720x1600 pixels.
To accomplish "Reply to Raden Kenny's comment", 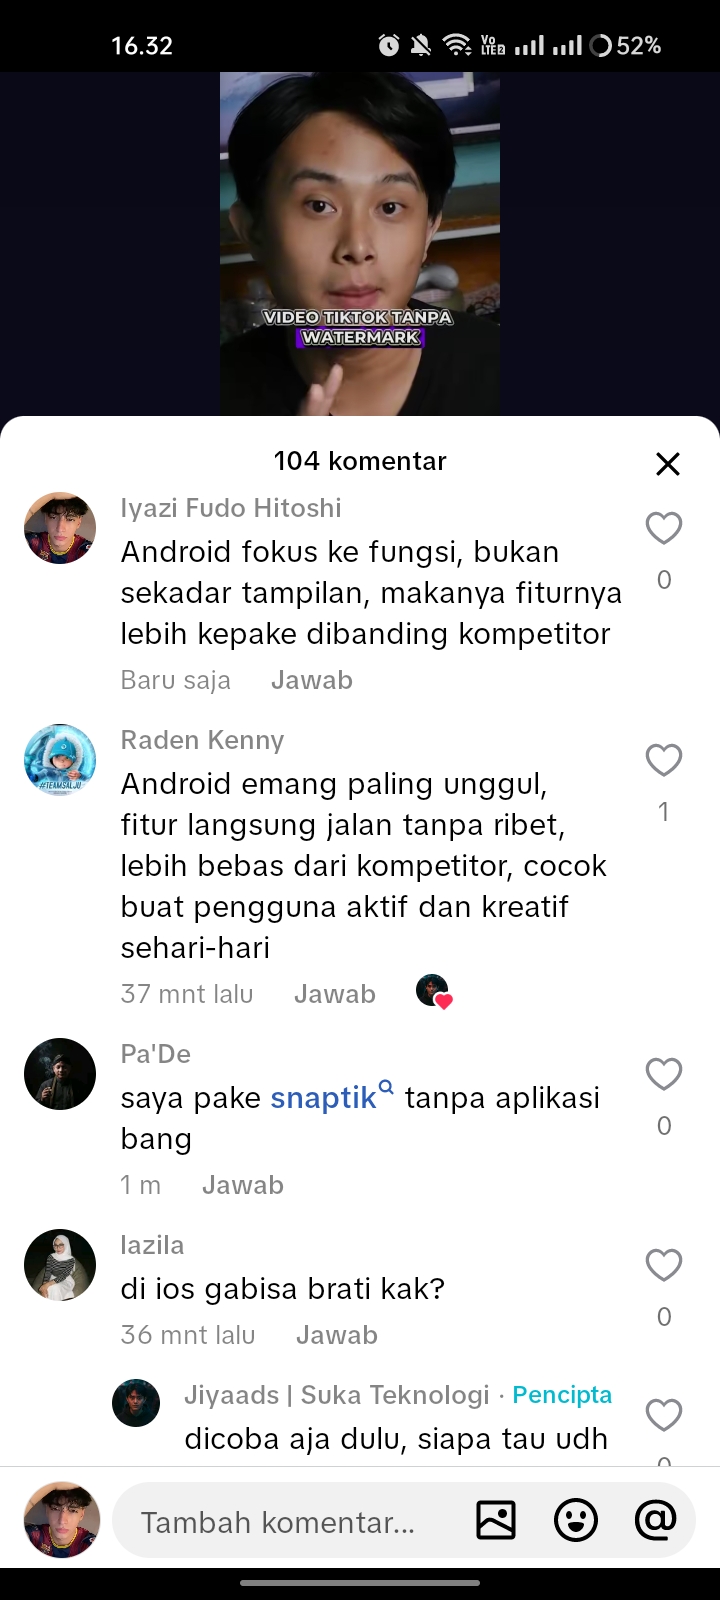I will 335,994.
